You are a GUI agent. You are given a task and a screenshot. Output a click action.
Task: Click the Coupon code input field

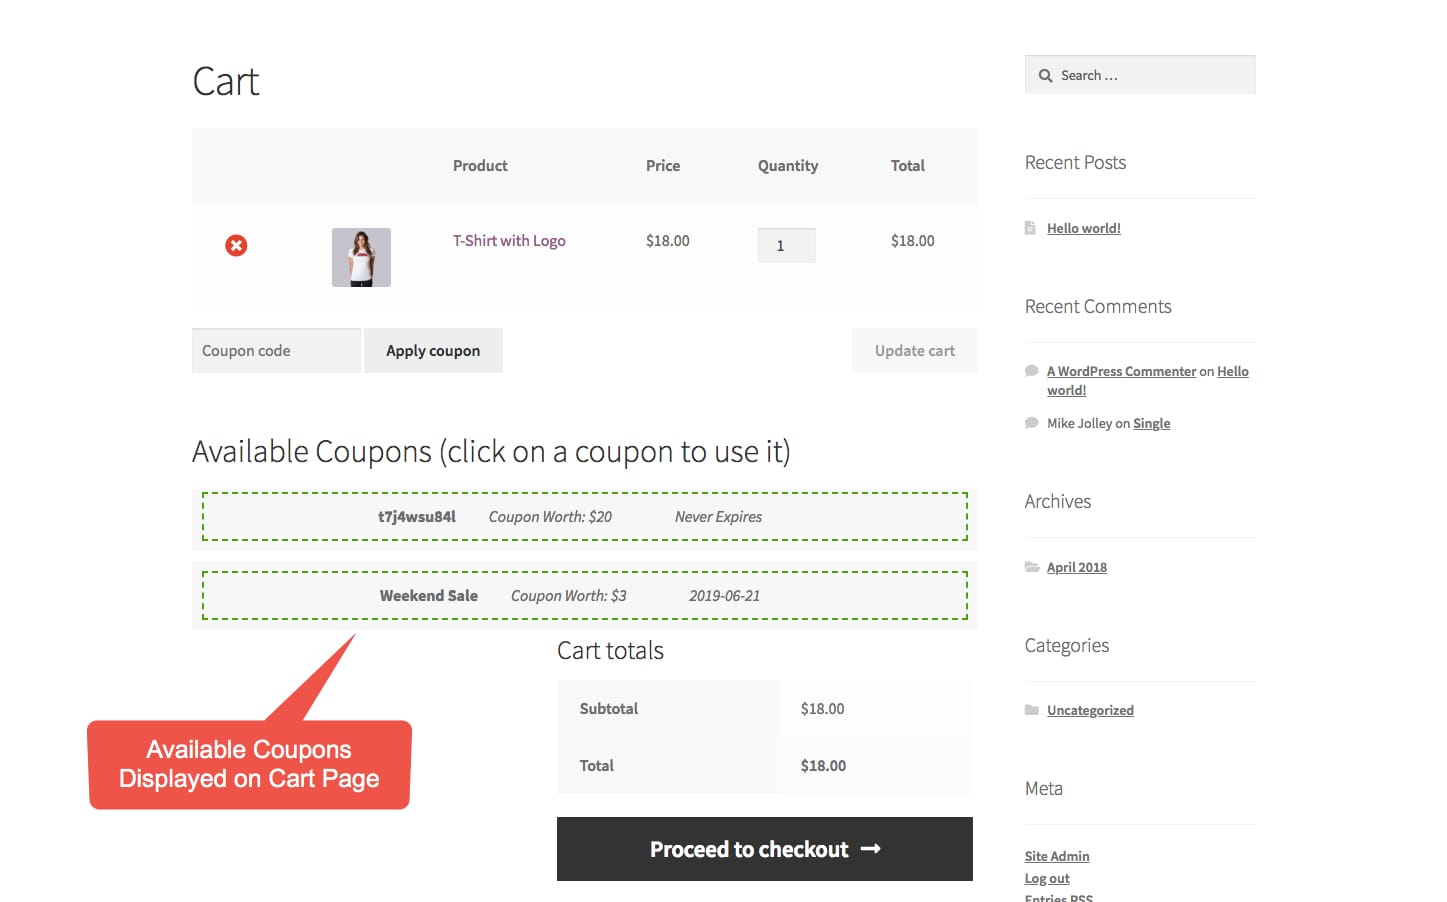point(276,351)
